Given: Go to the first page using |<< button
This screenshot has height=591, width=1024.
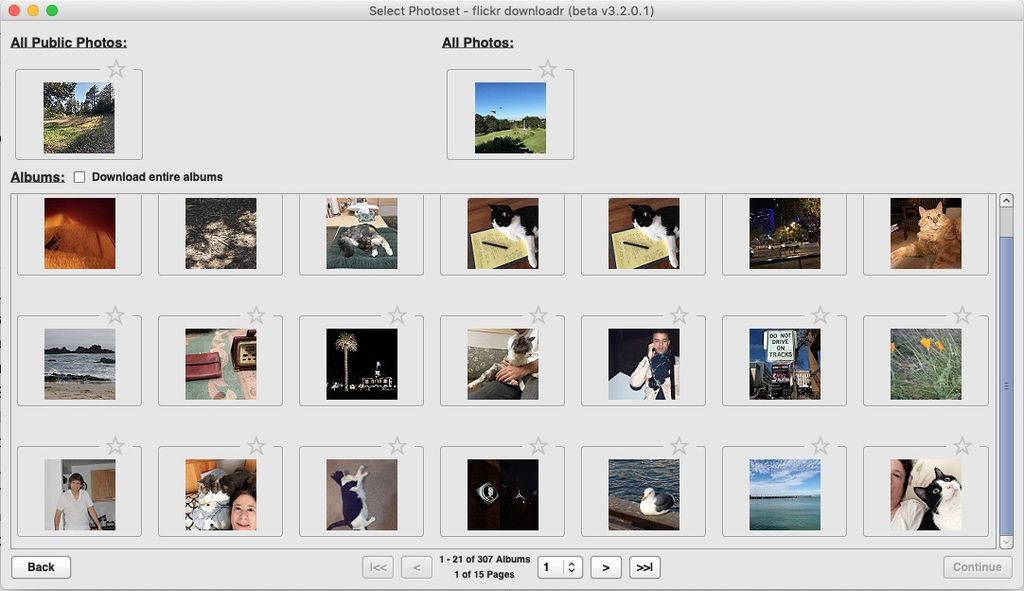Looking at the screenshot, I should (378, 567).
